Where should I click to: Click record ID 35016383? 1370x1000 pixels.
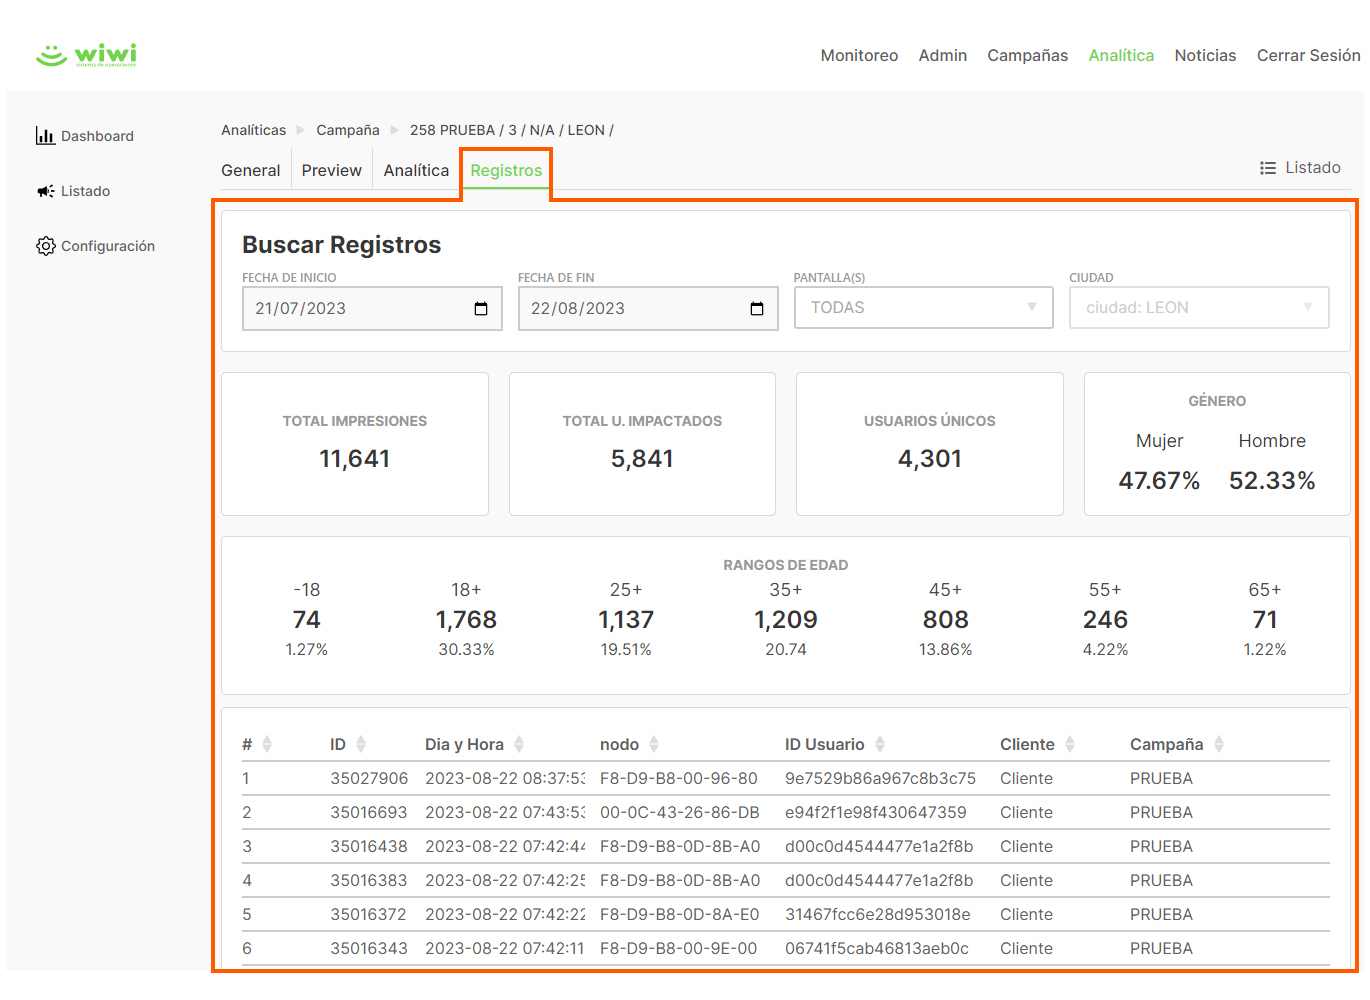[369, 880]
